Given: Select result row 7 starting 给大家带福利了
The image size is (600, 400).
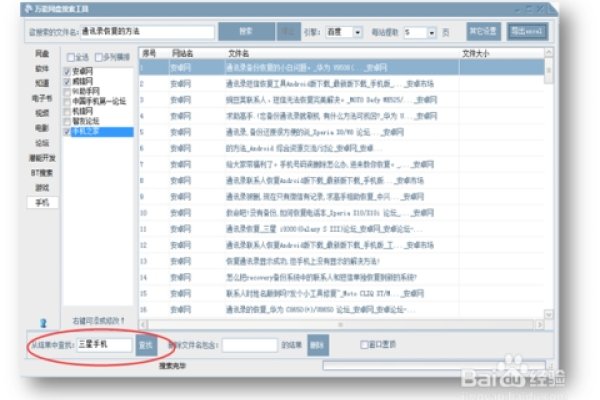Looking at the screenshot, I should (341, 165).
